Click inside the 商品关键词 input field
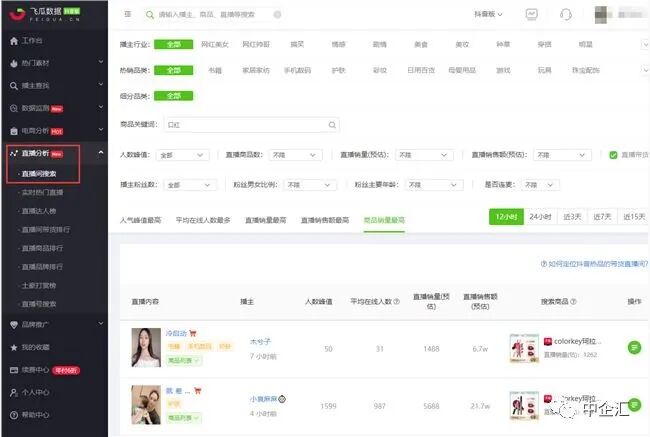This screenshot has width=650, height=437. coord(251,125)
